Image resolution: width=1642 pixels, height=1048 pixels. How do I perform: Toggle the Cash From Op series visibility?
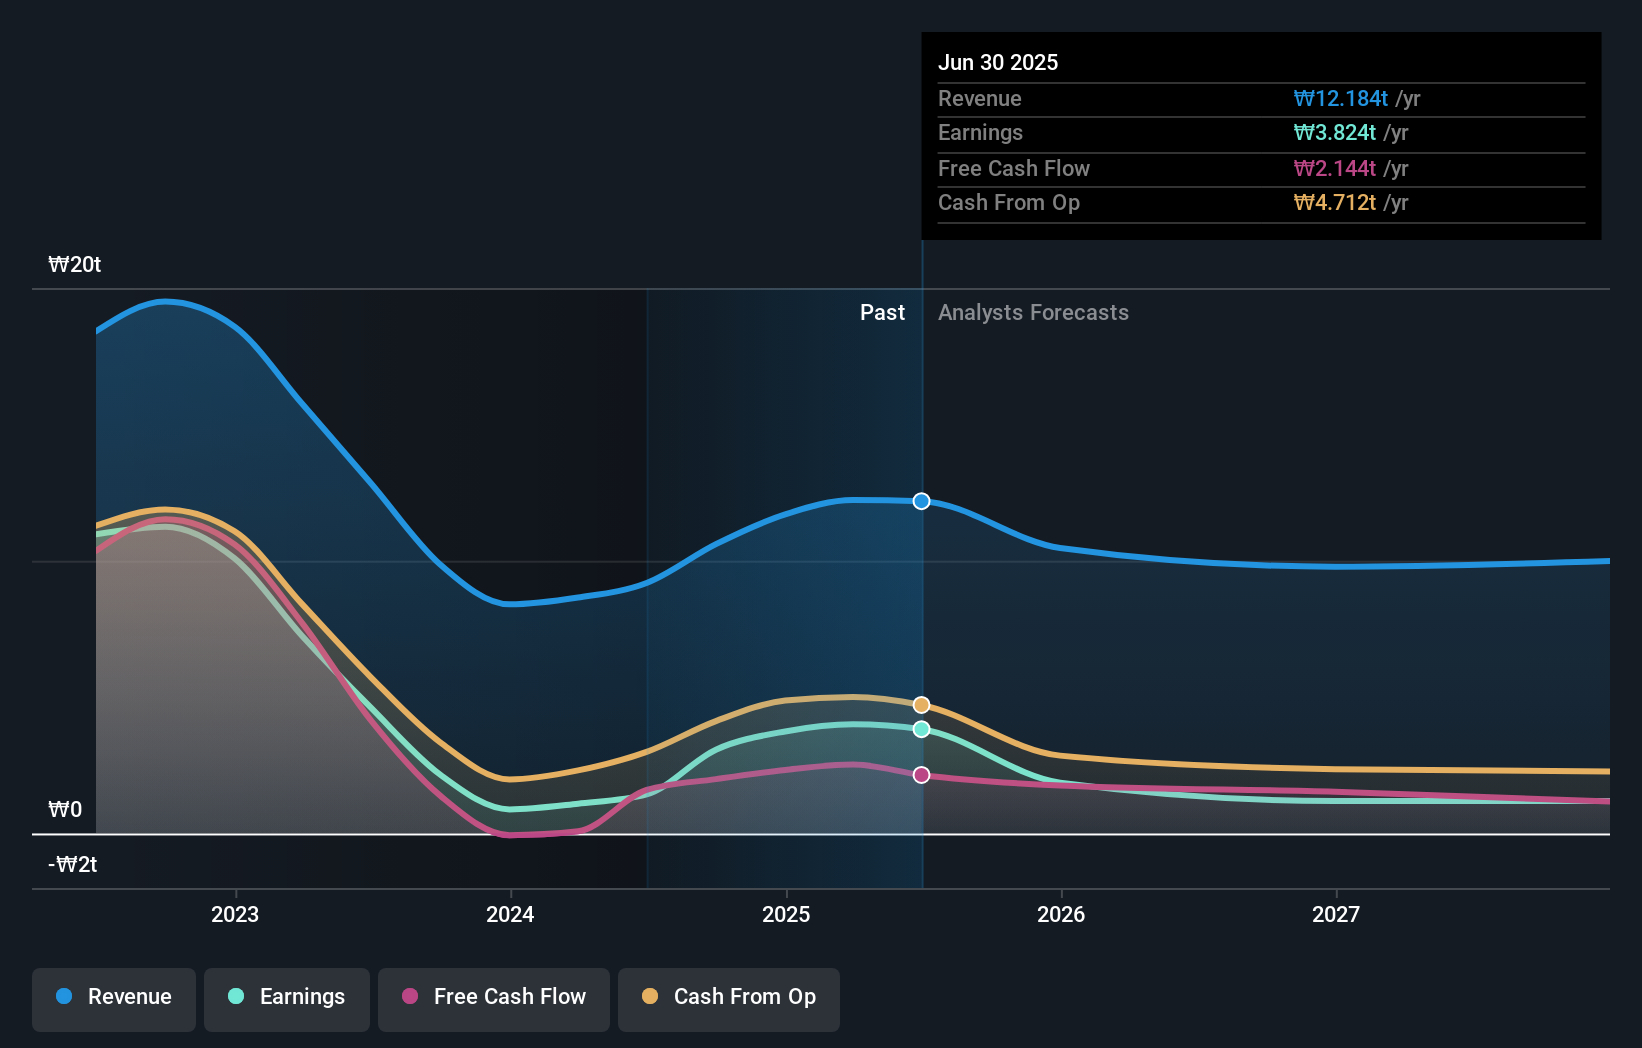[x=728, y=997]
